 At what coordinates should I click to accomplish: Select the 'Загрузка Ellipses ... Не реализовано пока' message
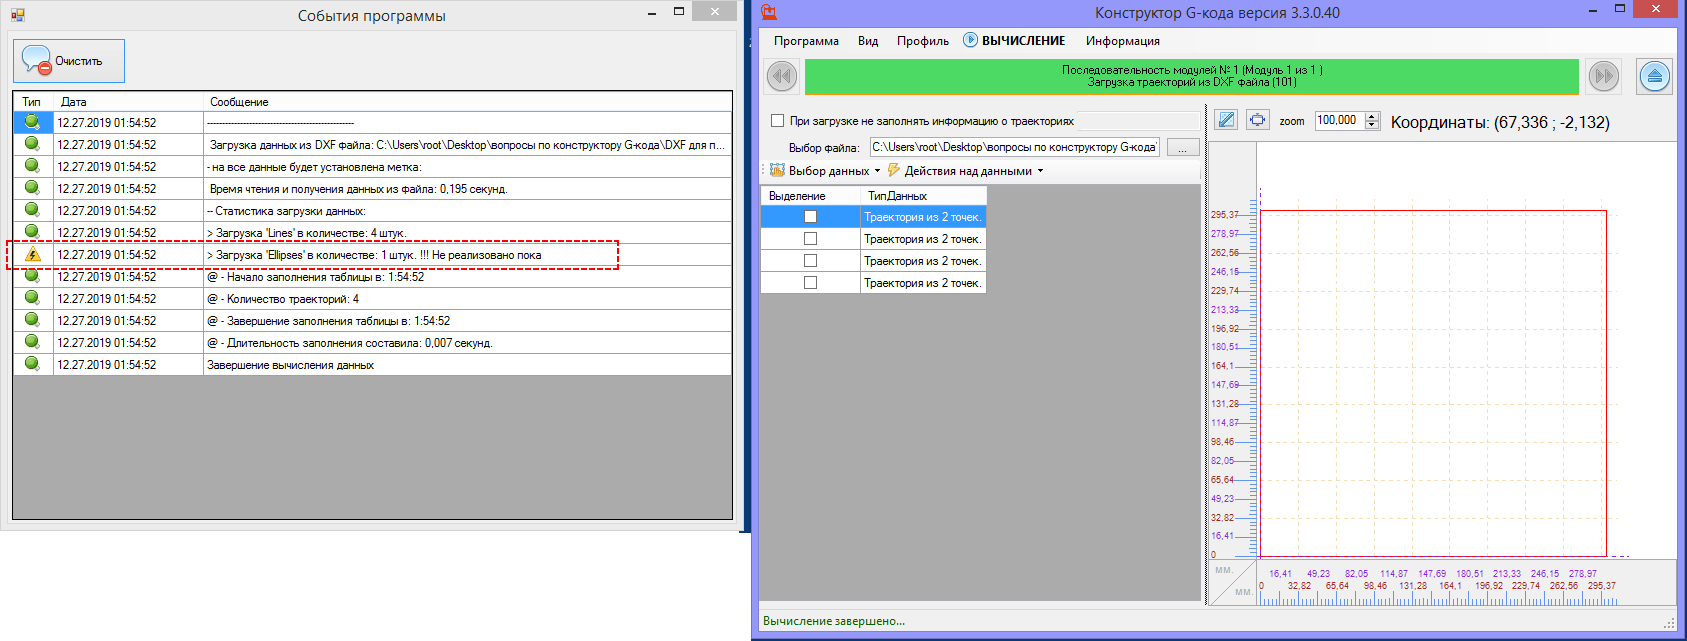click(x=468, y=255)
